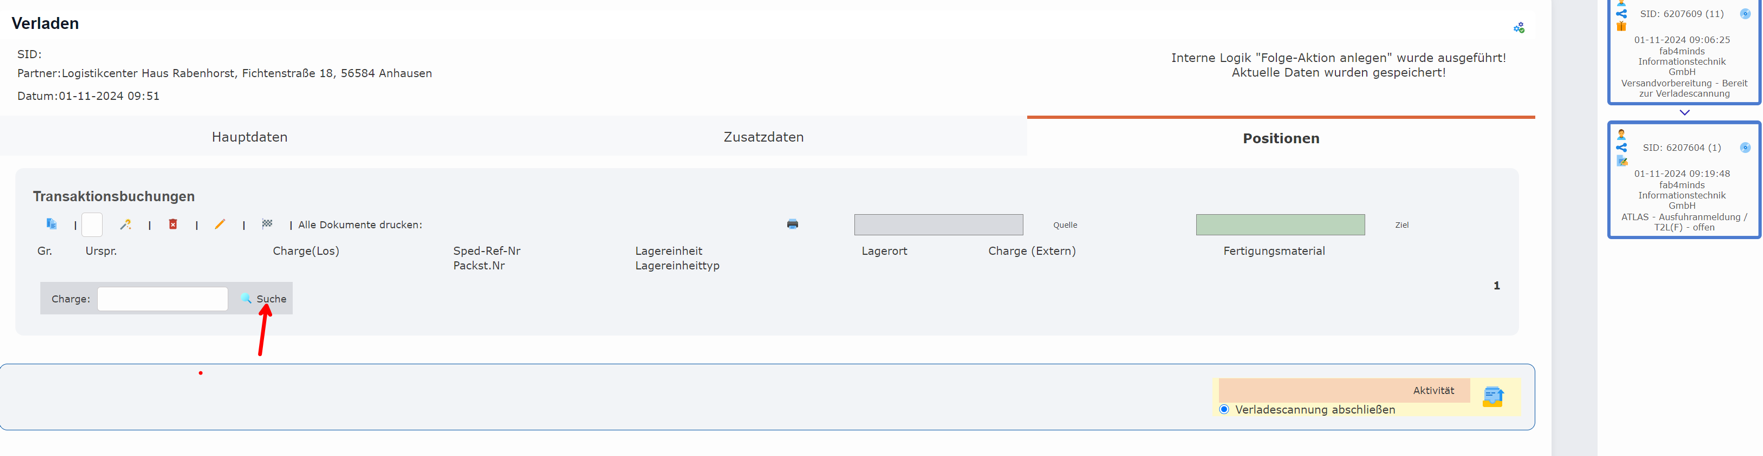Click the Charge (Extern) column header
This screenshot has width=1763, height=456.
[x=1032, y=251]
